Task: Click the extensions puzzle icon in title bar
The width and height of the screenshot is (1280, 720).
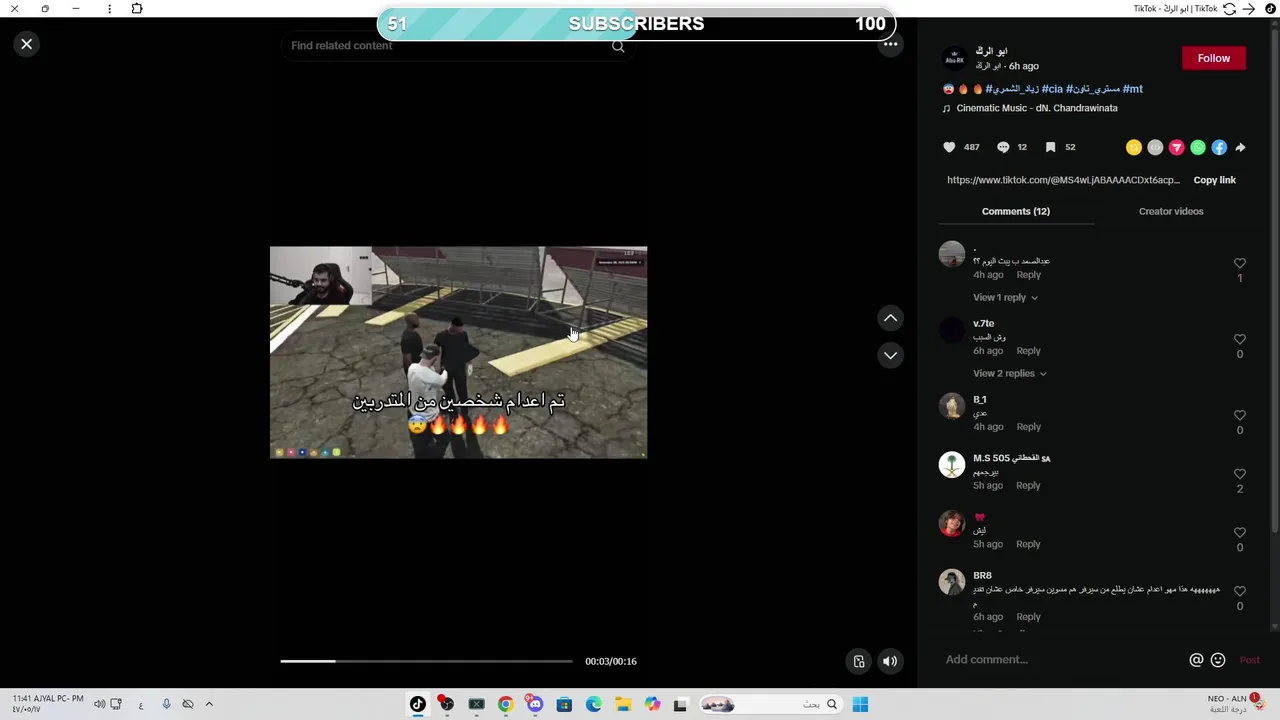Action: [137, 9]
